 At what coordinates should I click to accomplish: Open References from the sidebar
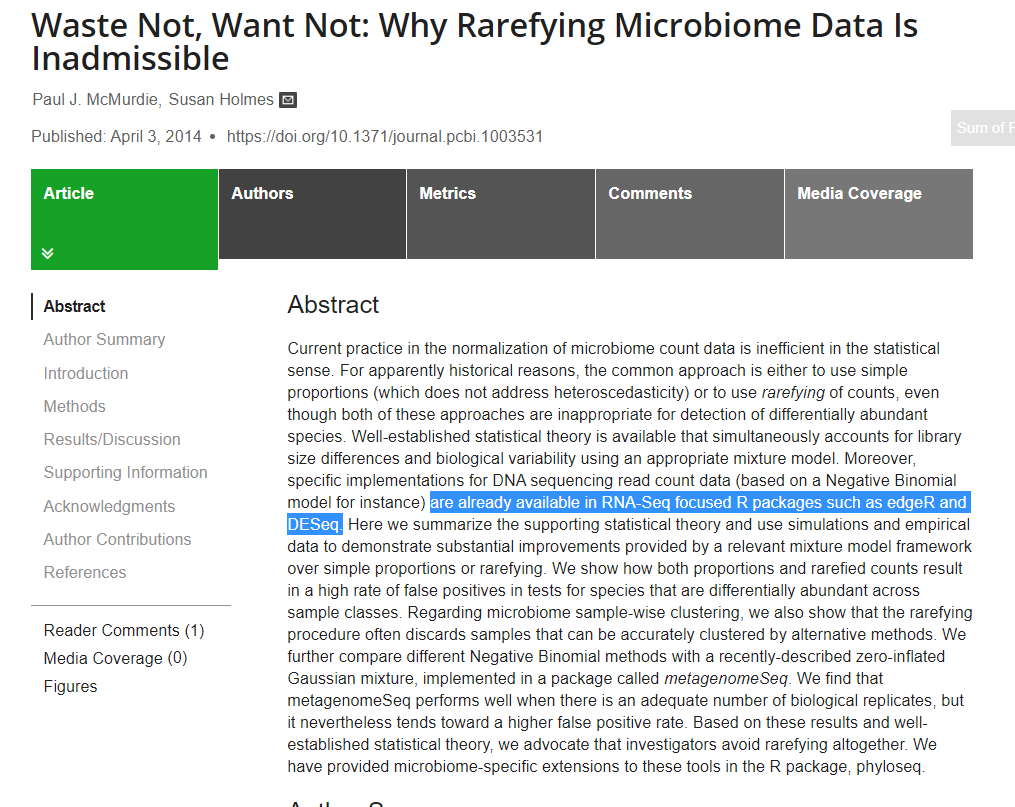(x=85, y=572)
